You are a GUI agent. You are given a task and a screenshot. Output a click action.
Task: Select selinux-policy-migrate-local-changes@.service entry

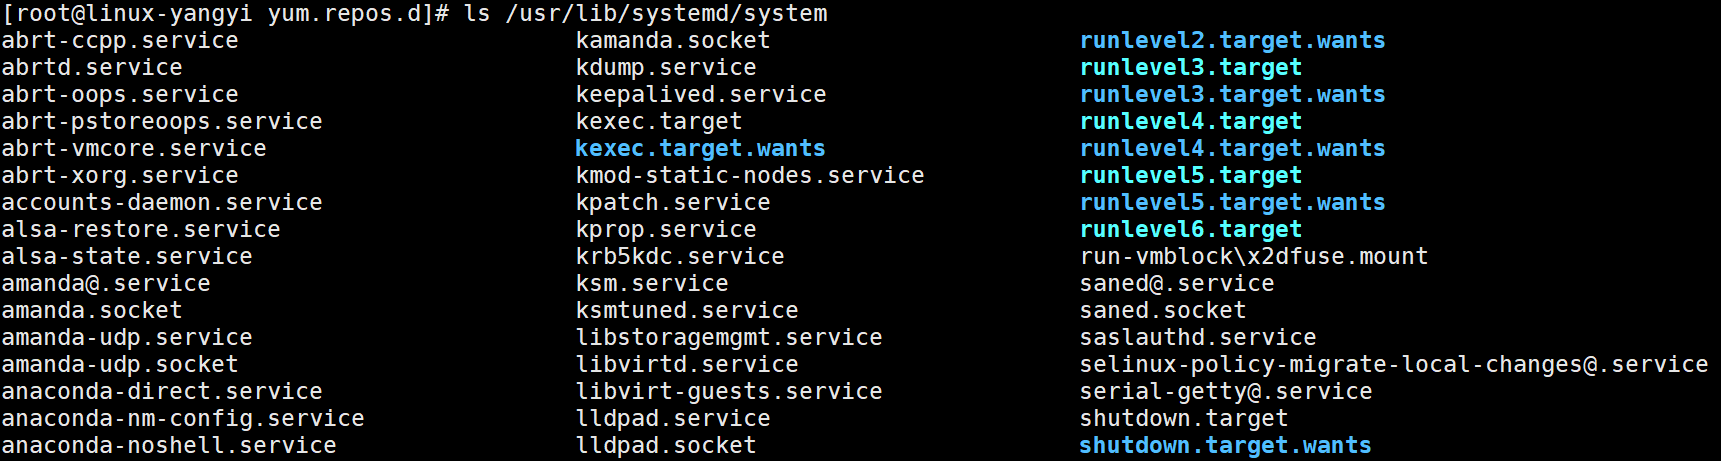1393,365
